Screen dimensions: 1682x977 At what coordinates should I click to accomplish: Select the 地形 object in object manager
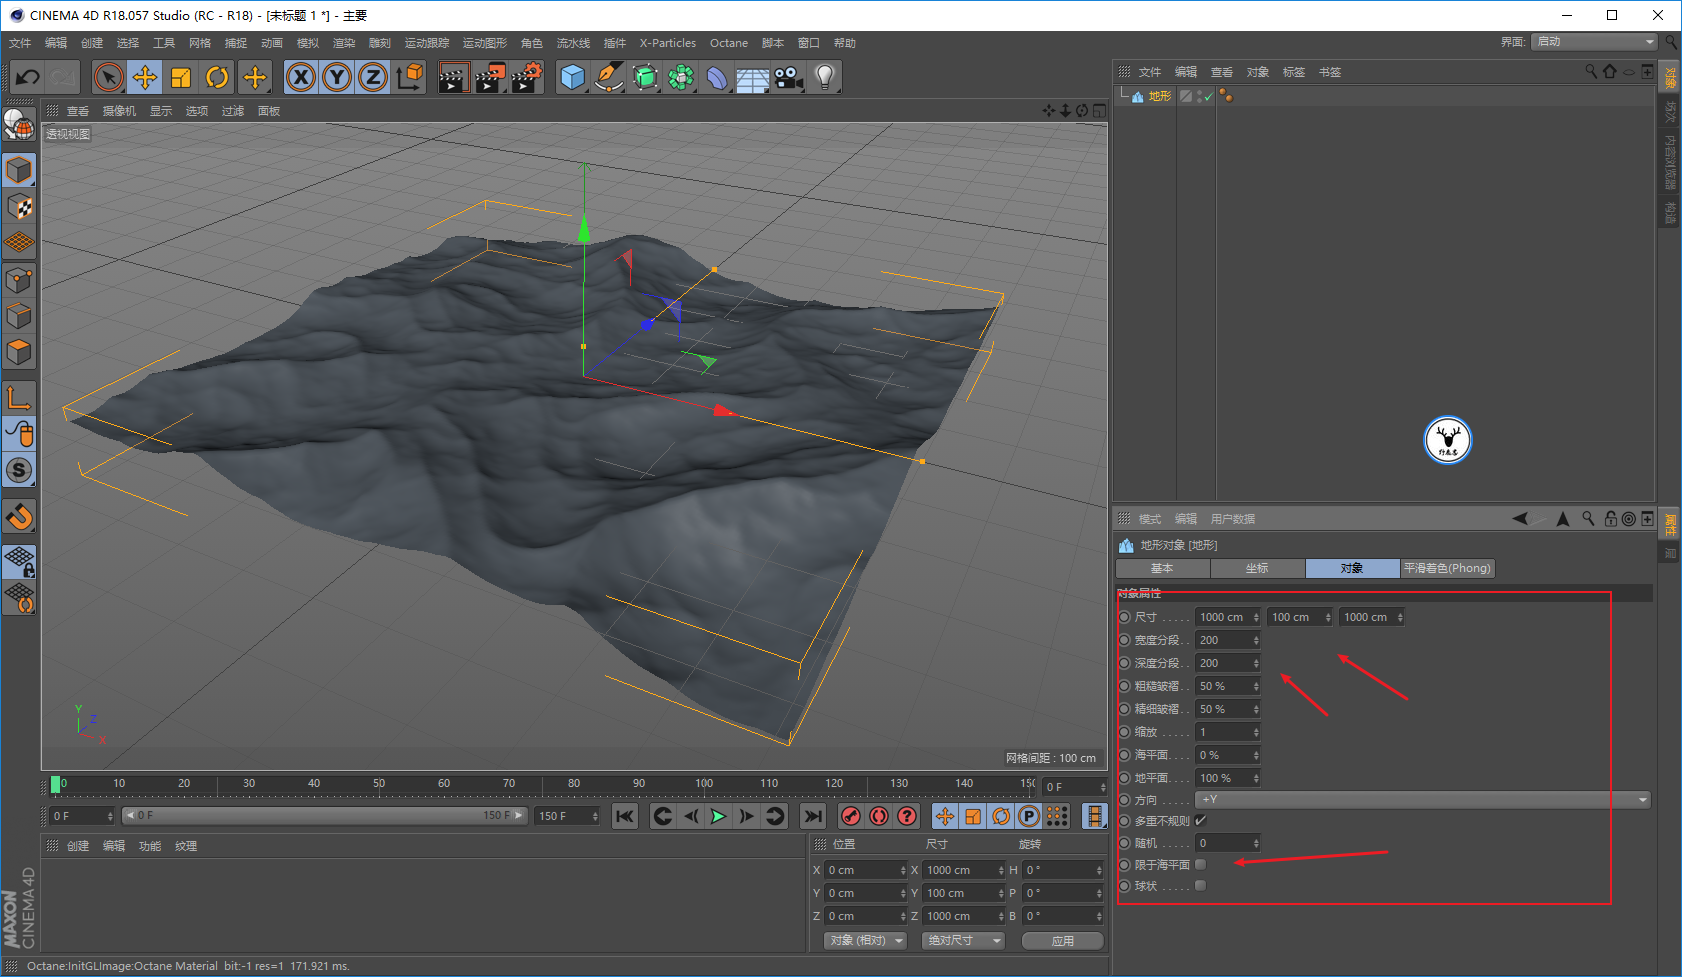[1160, 96]
